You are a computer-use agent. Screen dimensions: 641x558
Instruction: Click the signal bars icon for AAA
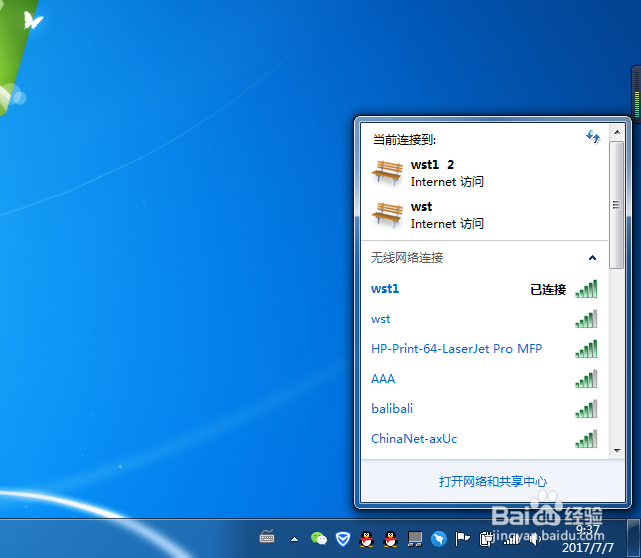coord(586,379)
